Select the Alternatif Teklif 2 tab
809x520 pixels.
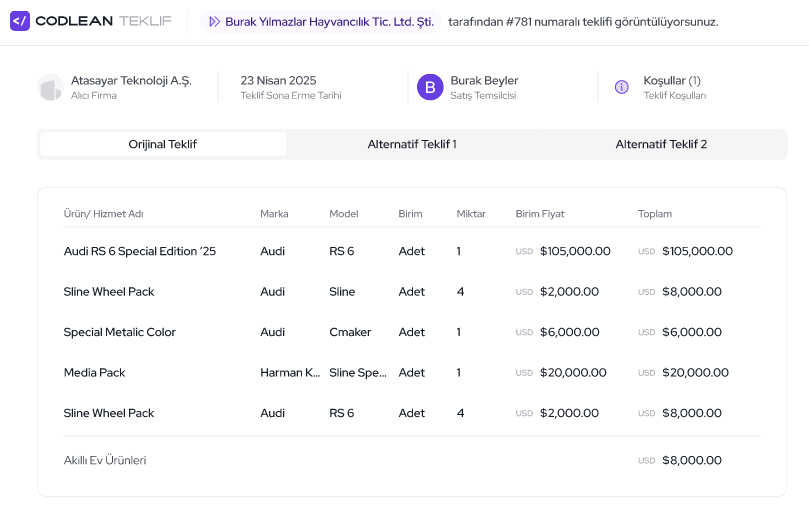tap(661, 144)
